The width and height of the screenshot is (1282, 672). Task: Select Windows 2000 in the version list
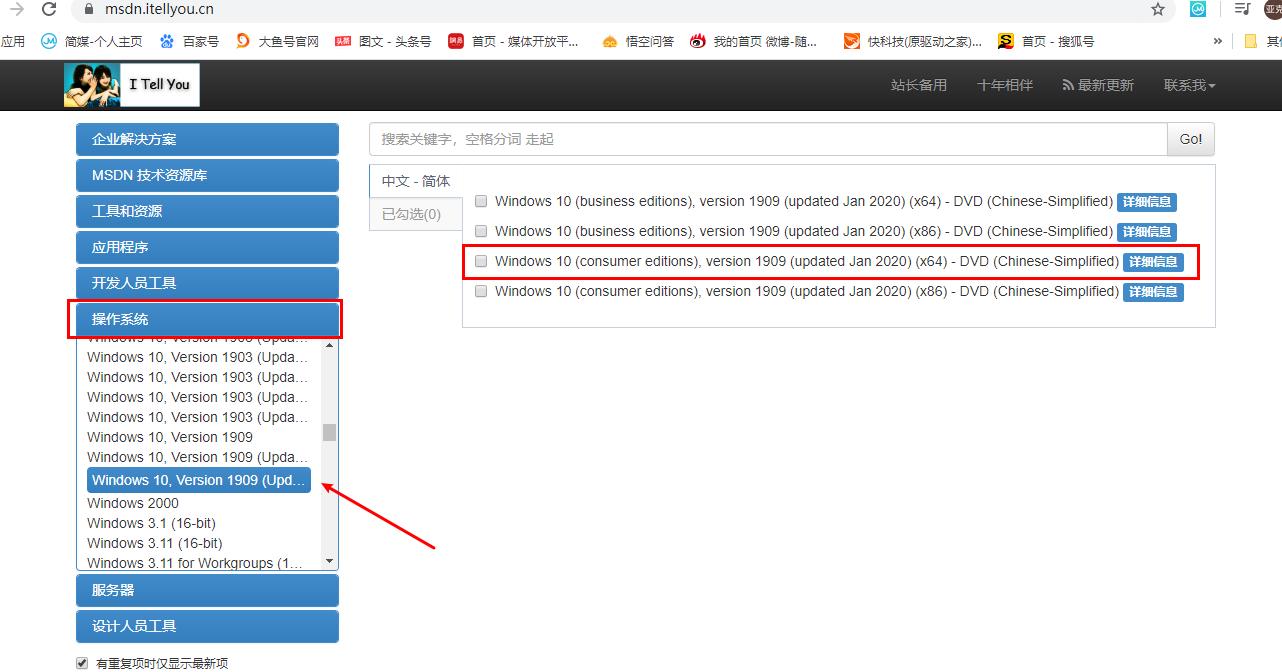click(x=133, y=503)
